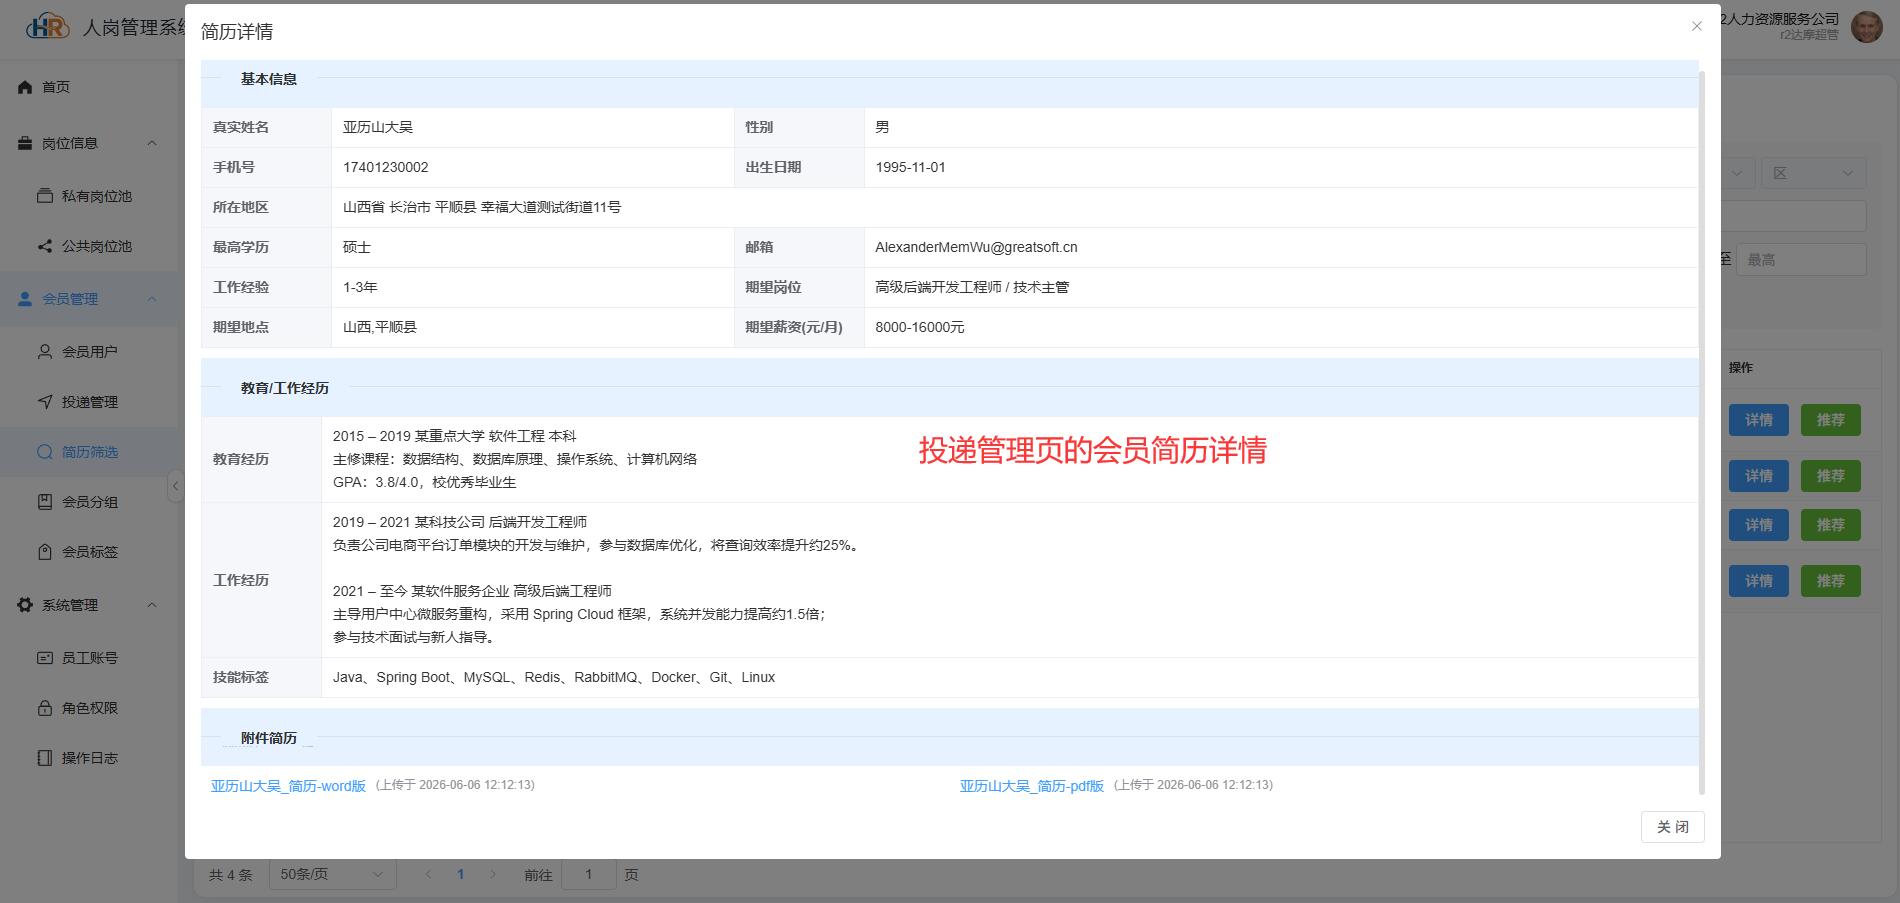Viewport: 1900px width, 903px height.
Task: Open 亚历山大吴_简历-word版 attachment link
Action: 288,786
